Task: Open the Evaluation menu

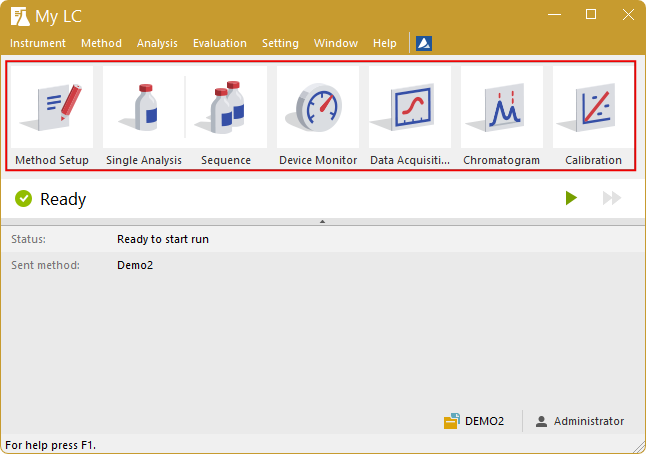Action: coord(220,43)
